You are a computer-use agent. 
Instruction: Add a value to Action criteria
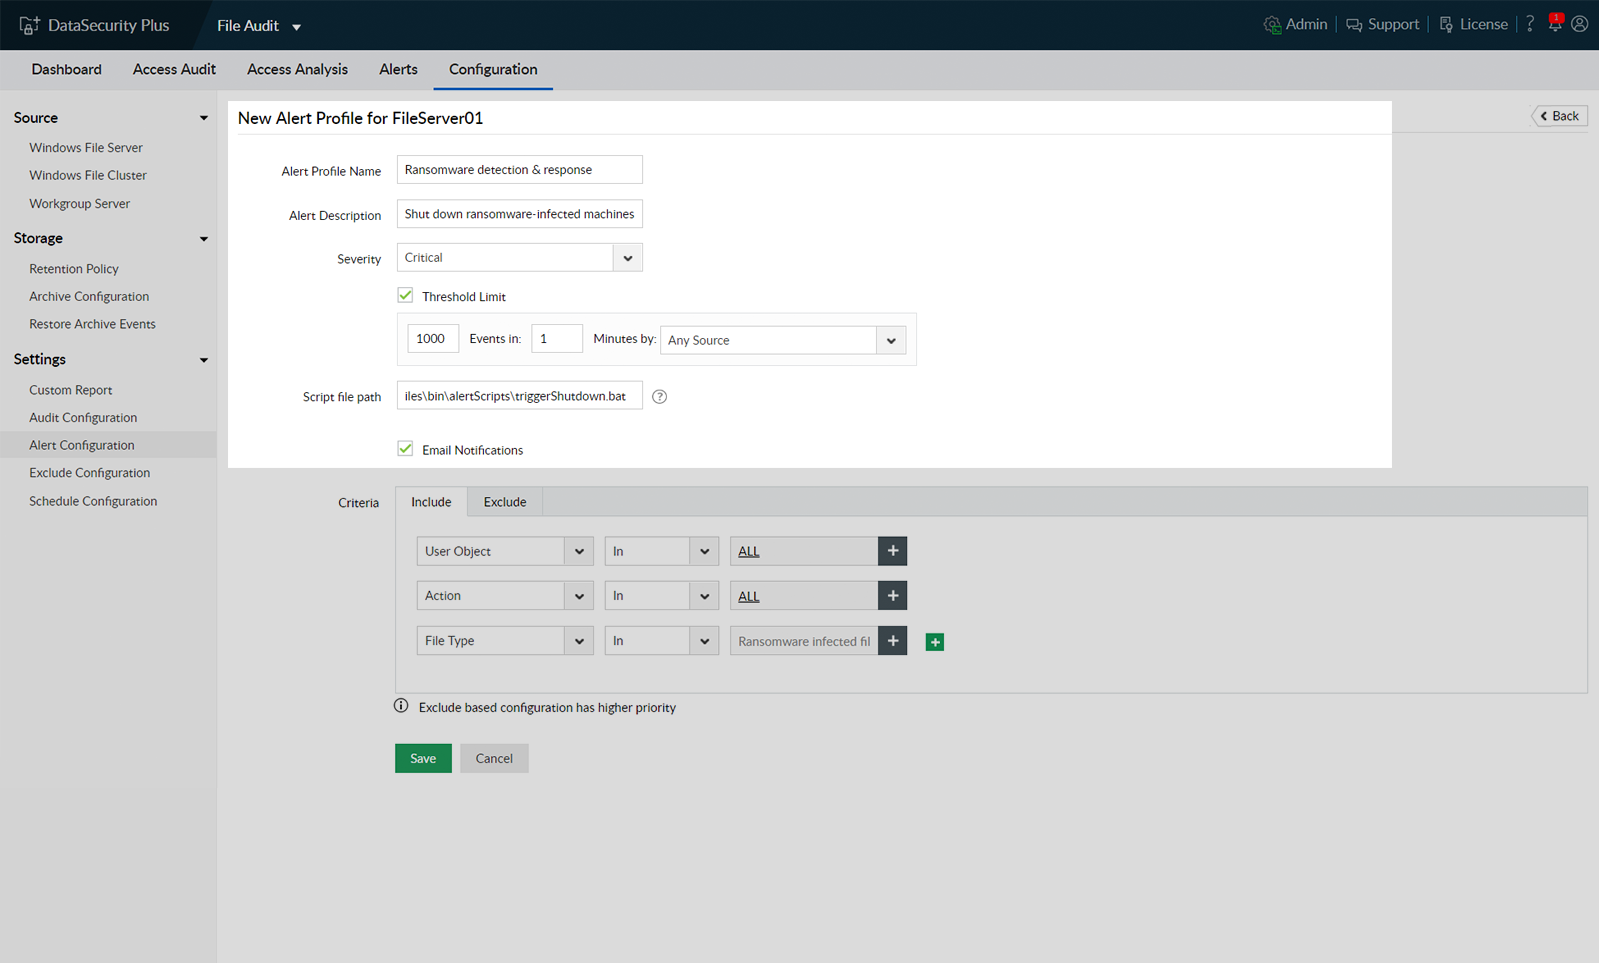click(x=893, y=596)
